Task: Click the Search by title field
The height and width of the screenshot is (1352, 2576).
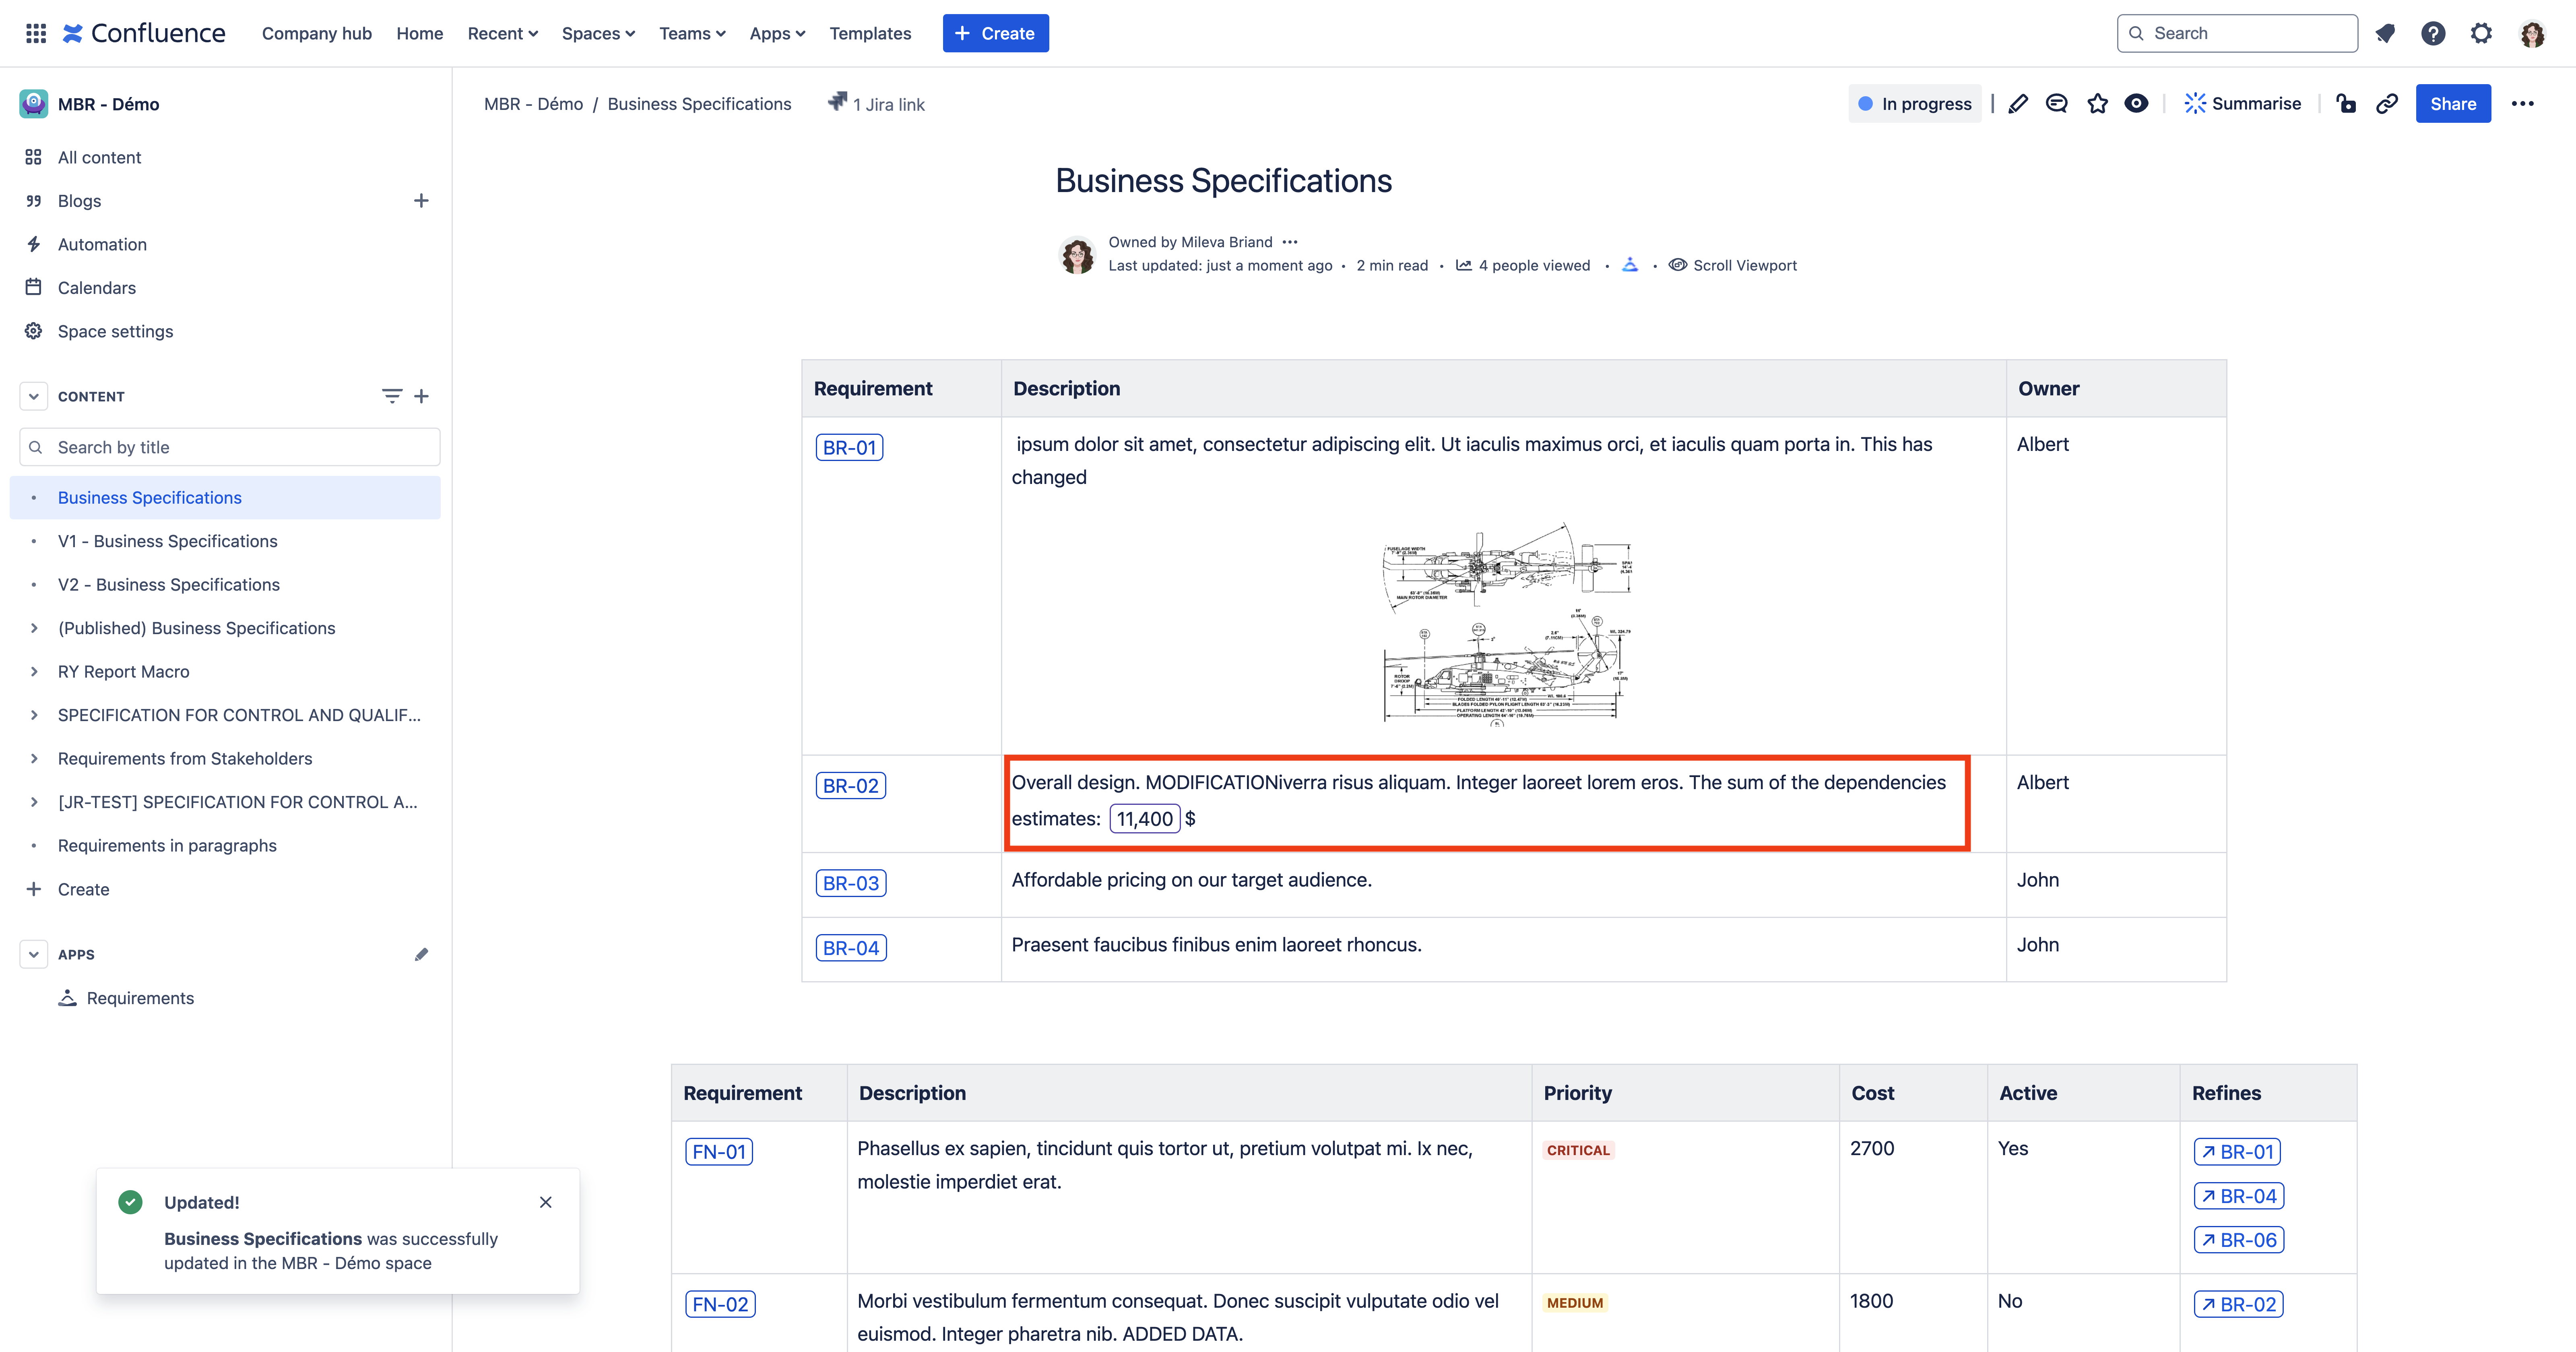Action: click(230, 447)
